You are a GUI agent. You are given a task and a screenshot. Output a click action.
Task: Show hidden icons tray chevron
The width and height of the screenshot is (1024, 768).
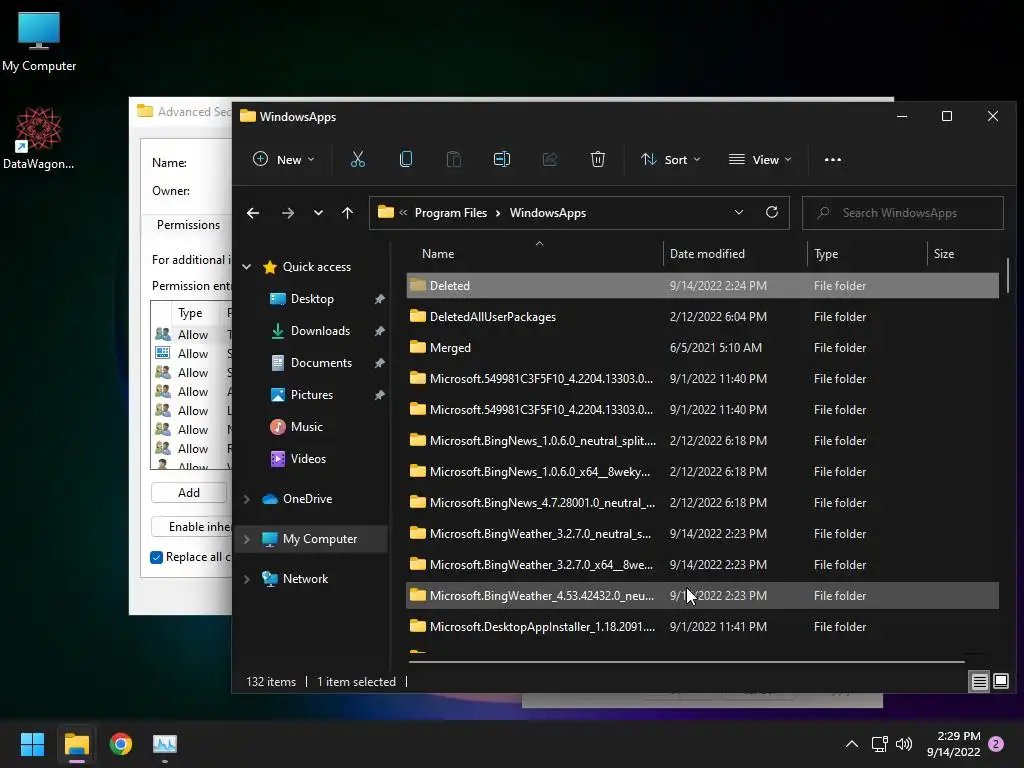pyautogui.click(x=852, y=744)
